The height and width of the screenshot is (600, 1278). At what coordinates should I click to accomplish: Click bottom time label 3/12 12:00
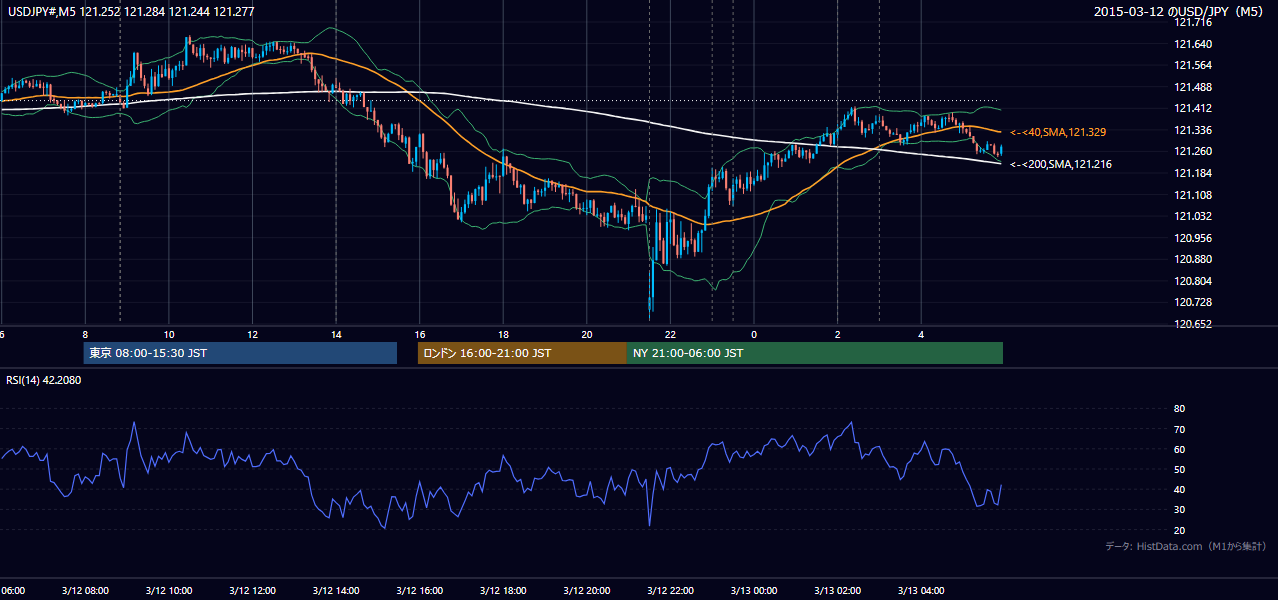coord(252,591)
